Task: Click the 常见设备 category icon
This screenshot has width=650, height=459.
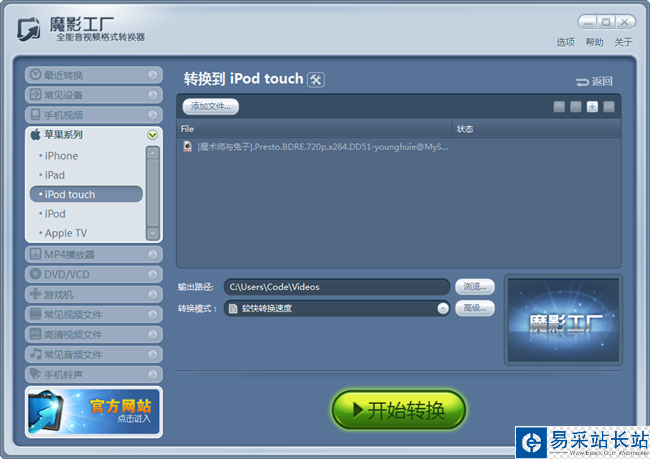Action: click(x=36, y=94)
